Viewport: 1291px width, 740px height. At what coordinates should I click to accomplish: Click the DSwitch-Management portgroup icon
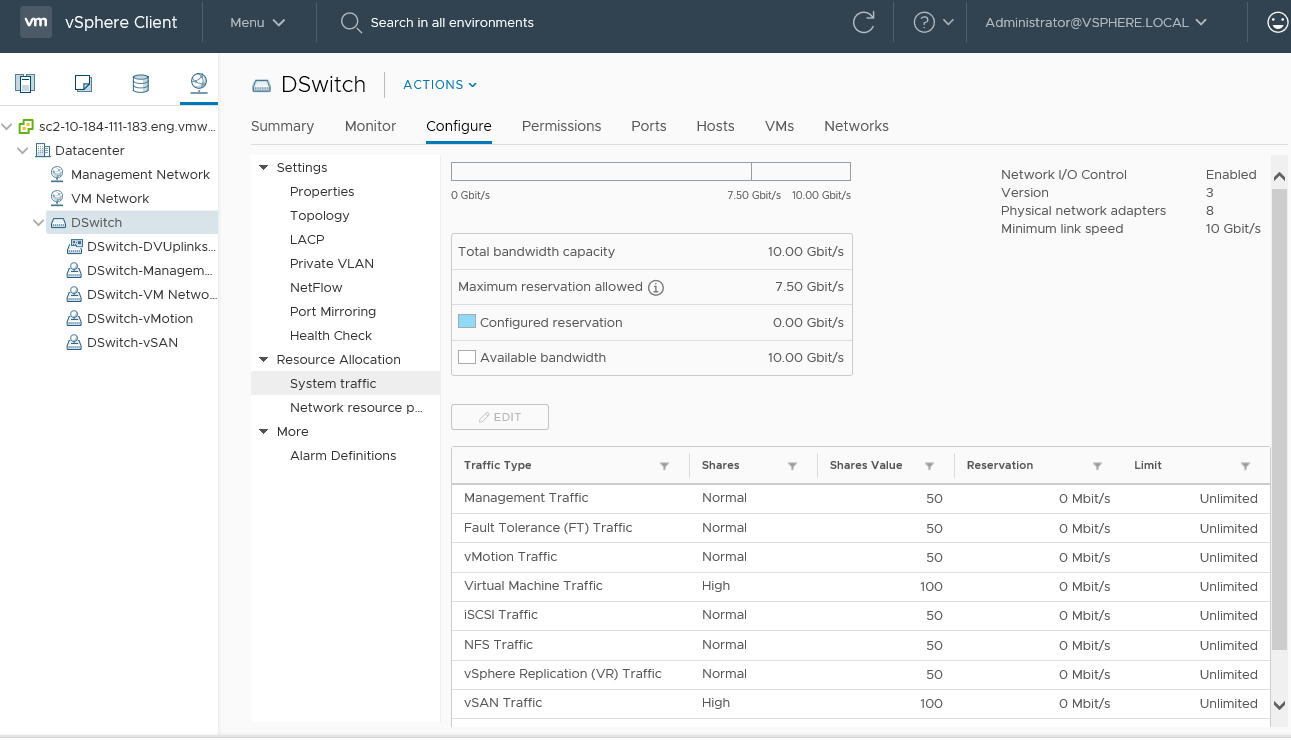coord(75,270)
